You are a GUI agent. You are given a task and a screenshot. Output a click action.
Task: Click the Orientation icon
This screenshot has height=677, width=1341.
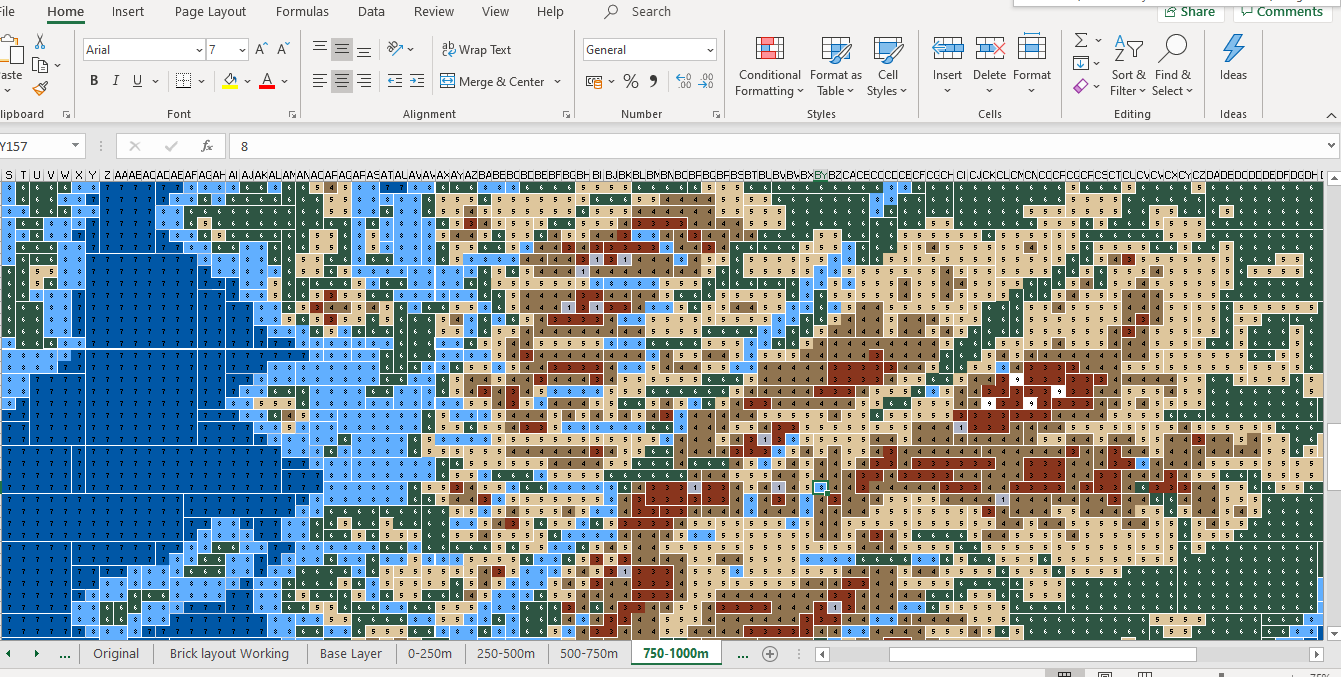(395, 49)
